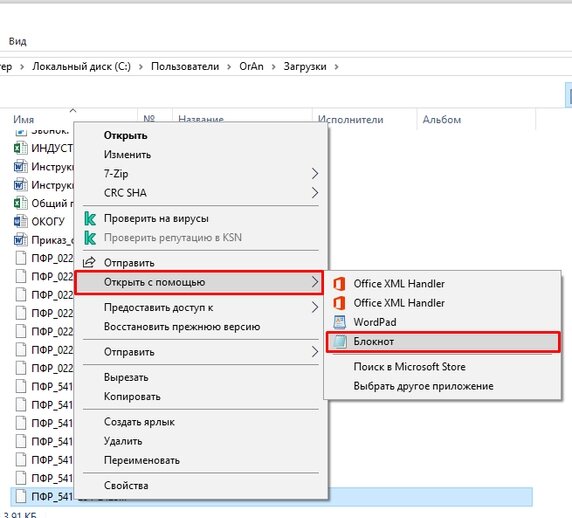Viewport: 572px width, 518px height.
Task: Select Переименовать in the context menu
Action: [x=142, y=460]
